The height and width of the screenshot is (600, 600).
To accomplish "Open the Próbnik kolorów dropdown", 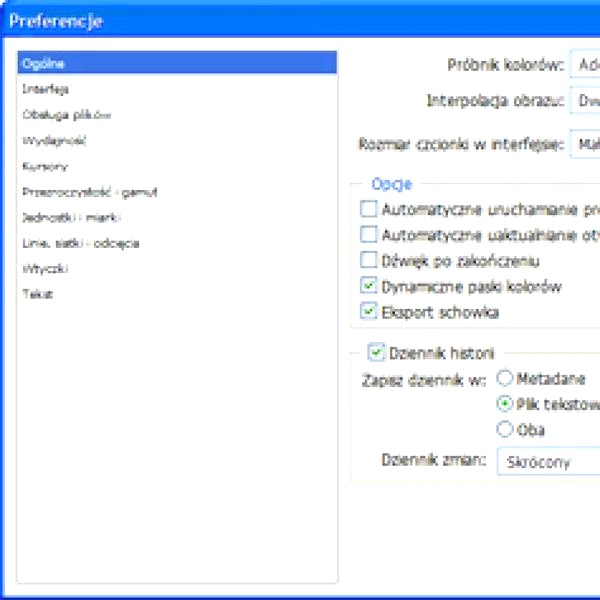I will coord(585,64).
